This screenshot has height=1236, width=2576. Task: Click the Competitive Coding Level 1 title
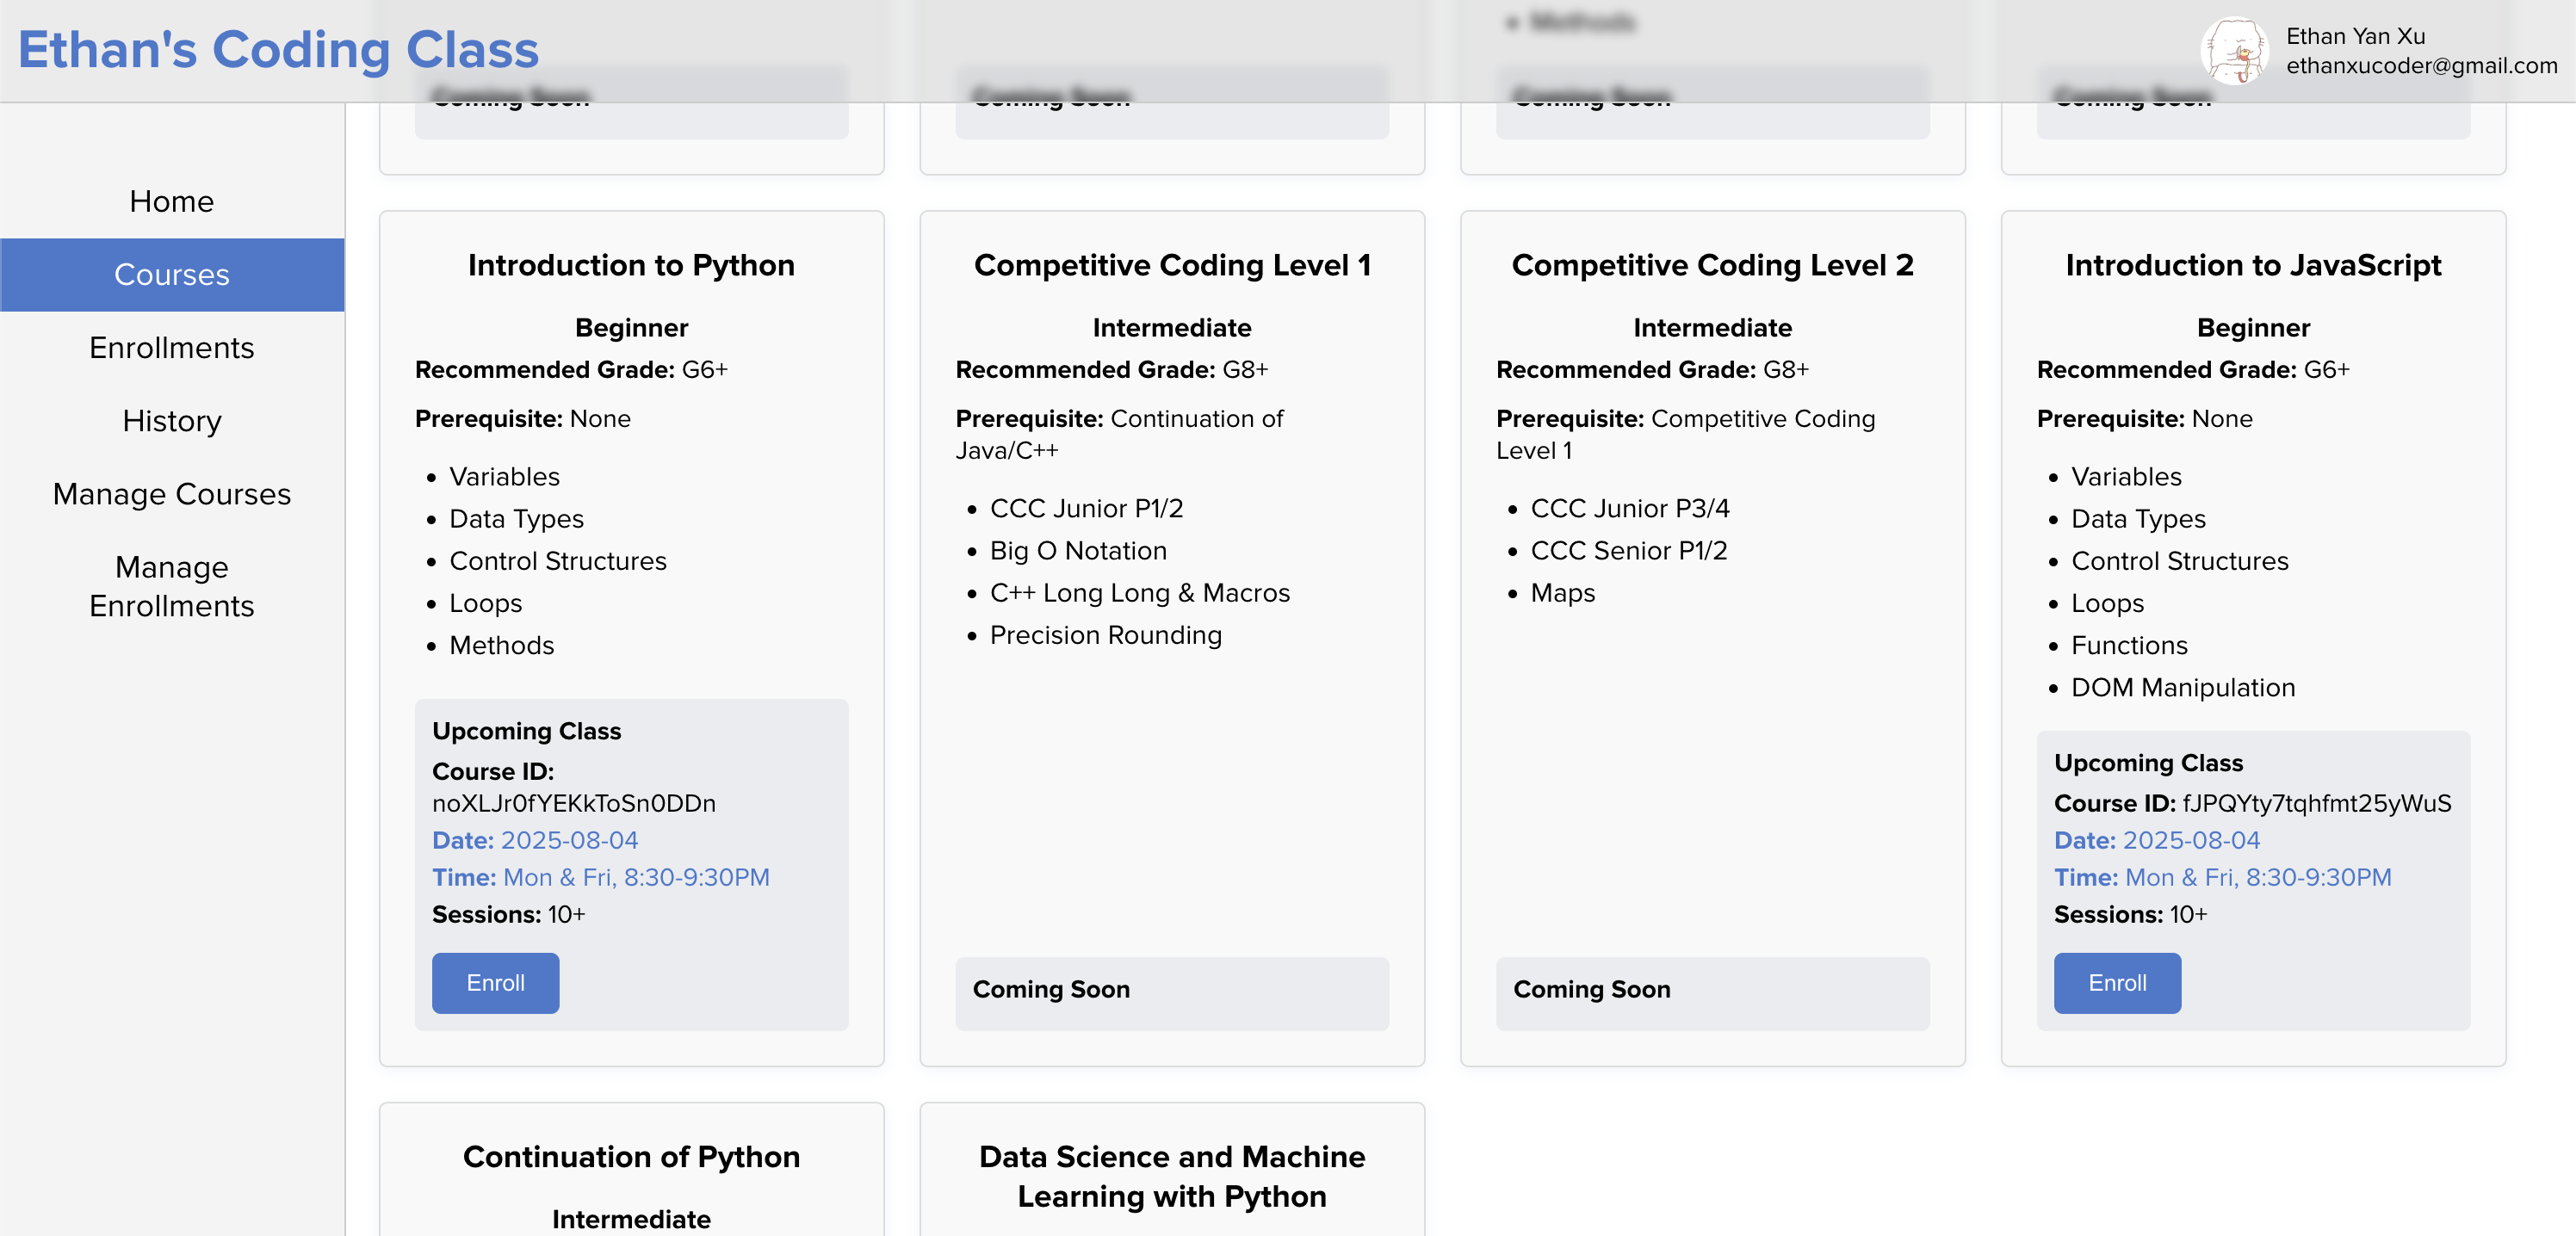coord(1172,265)
